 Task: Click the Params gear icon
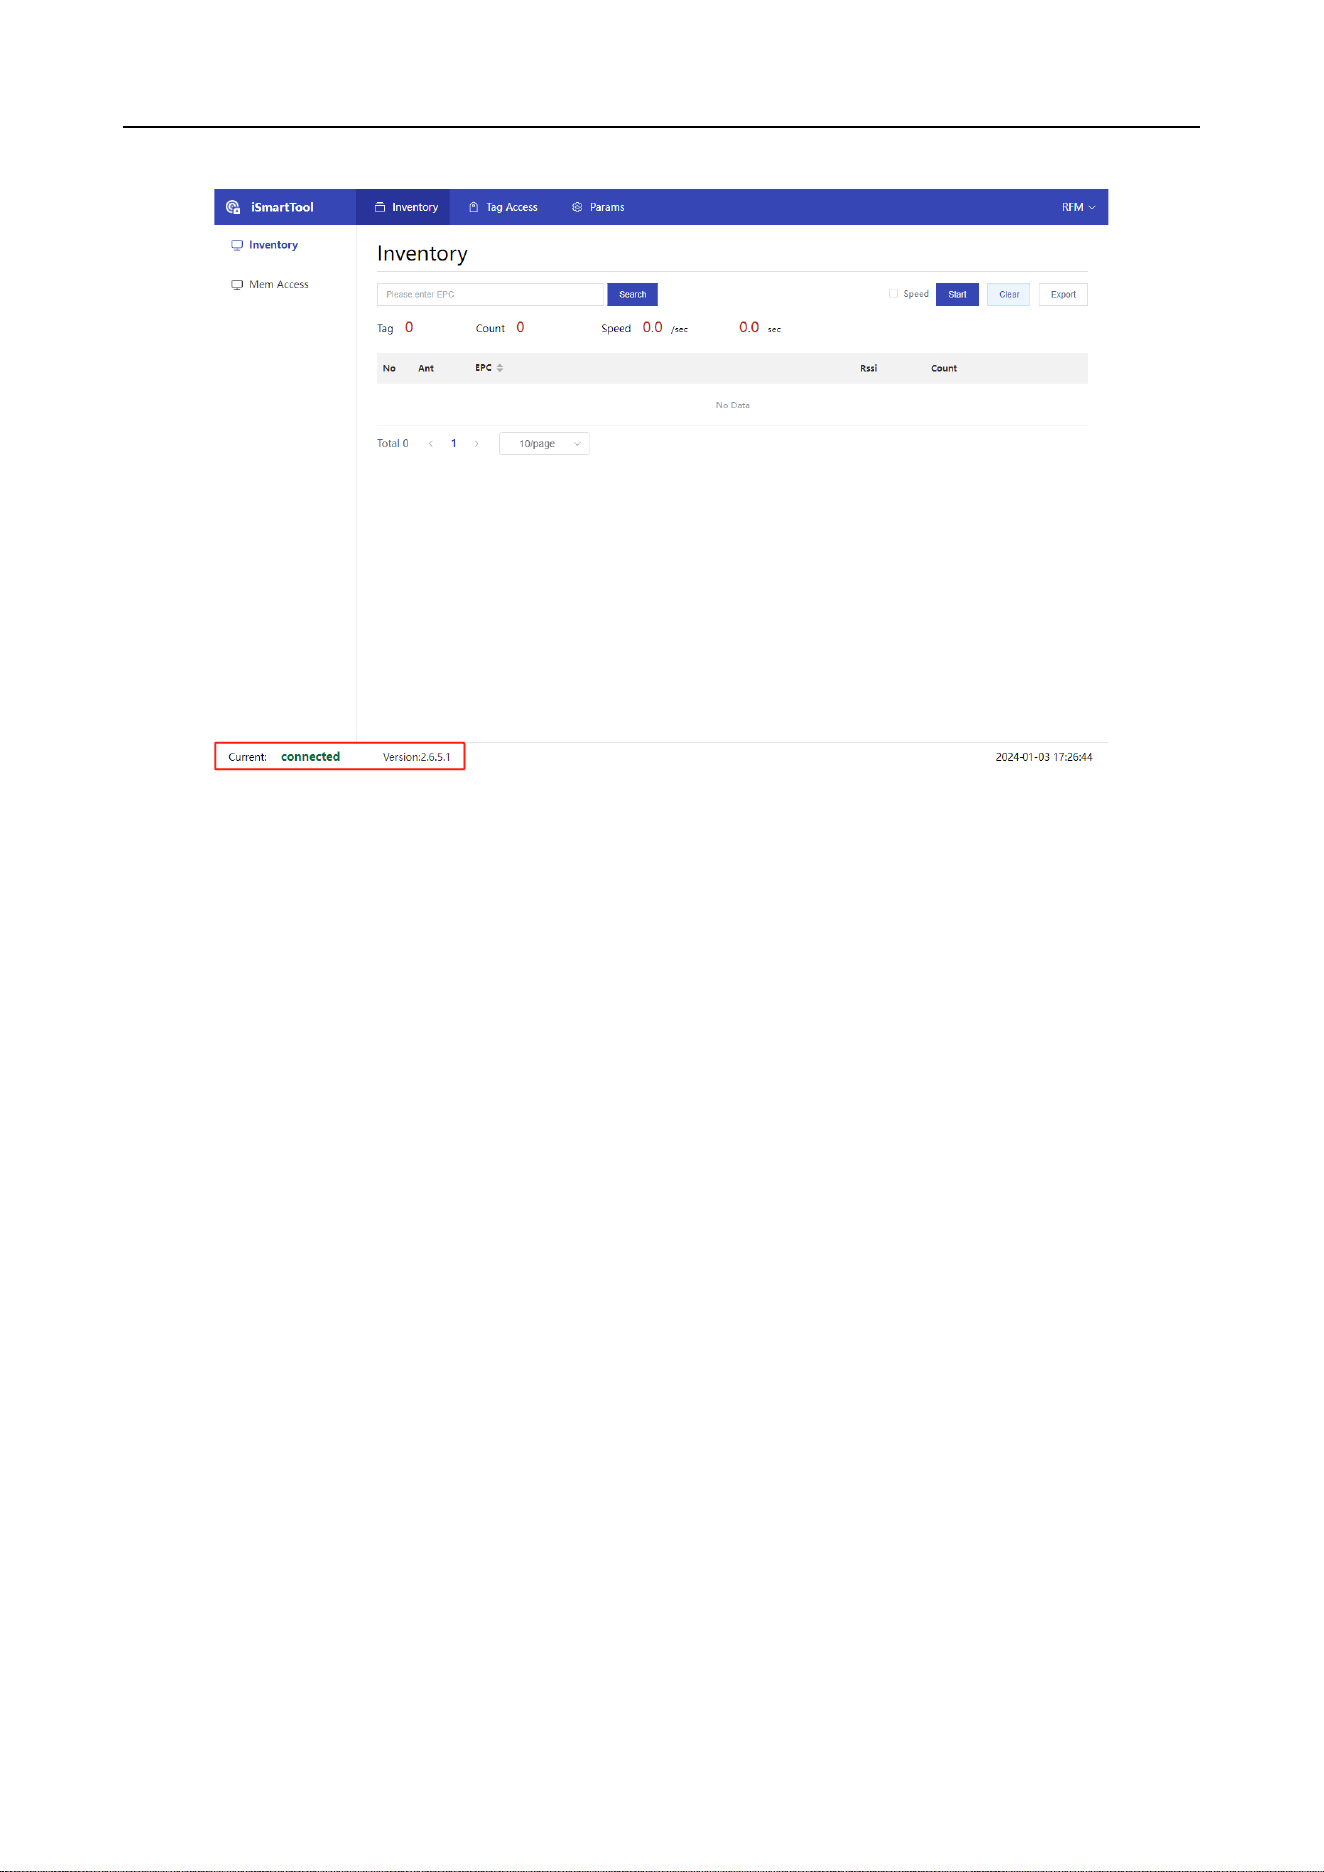[577, 207]
